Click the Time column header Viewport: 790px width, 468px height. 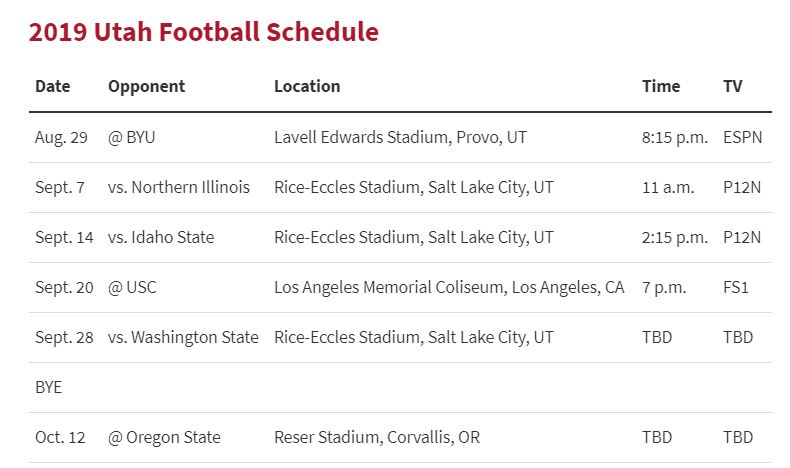pyautogui.click(x=661, y=86)
